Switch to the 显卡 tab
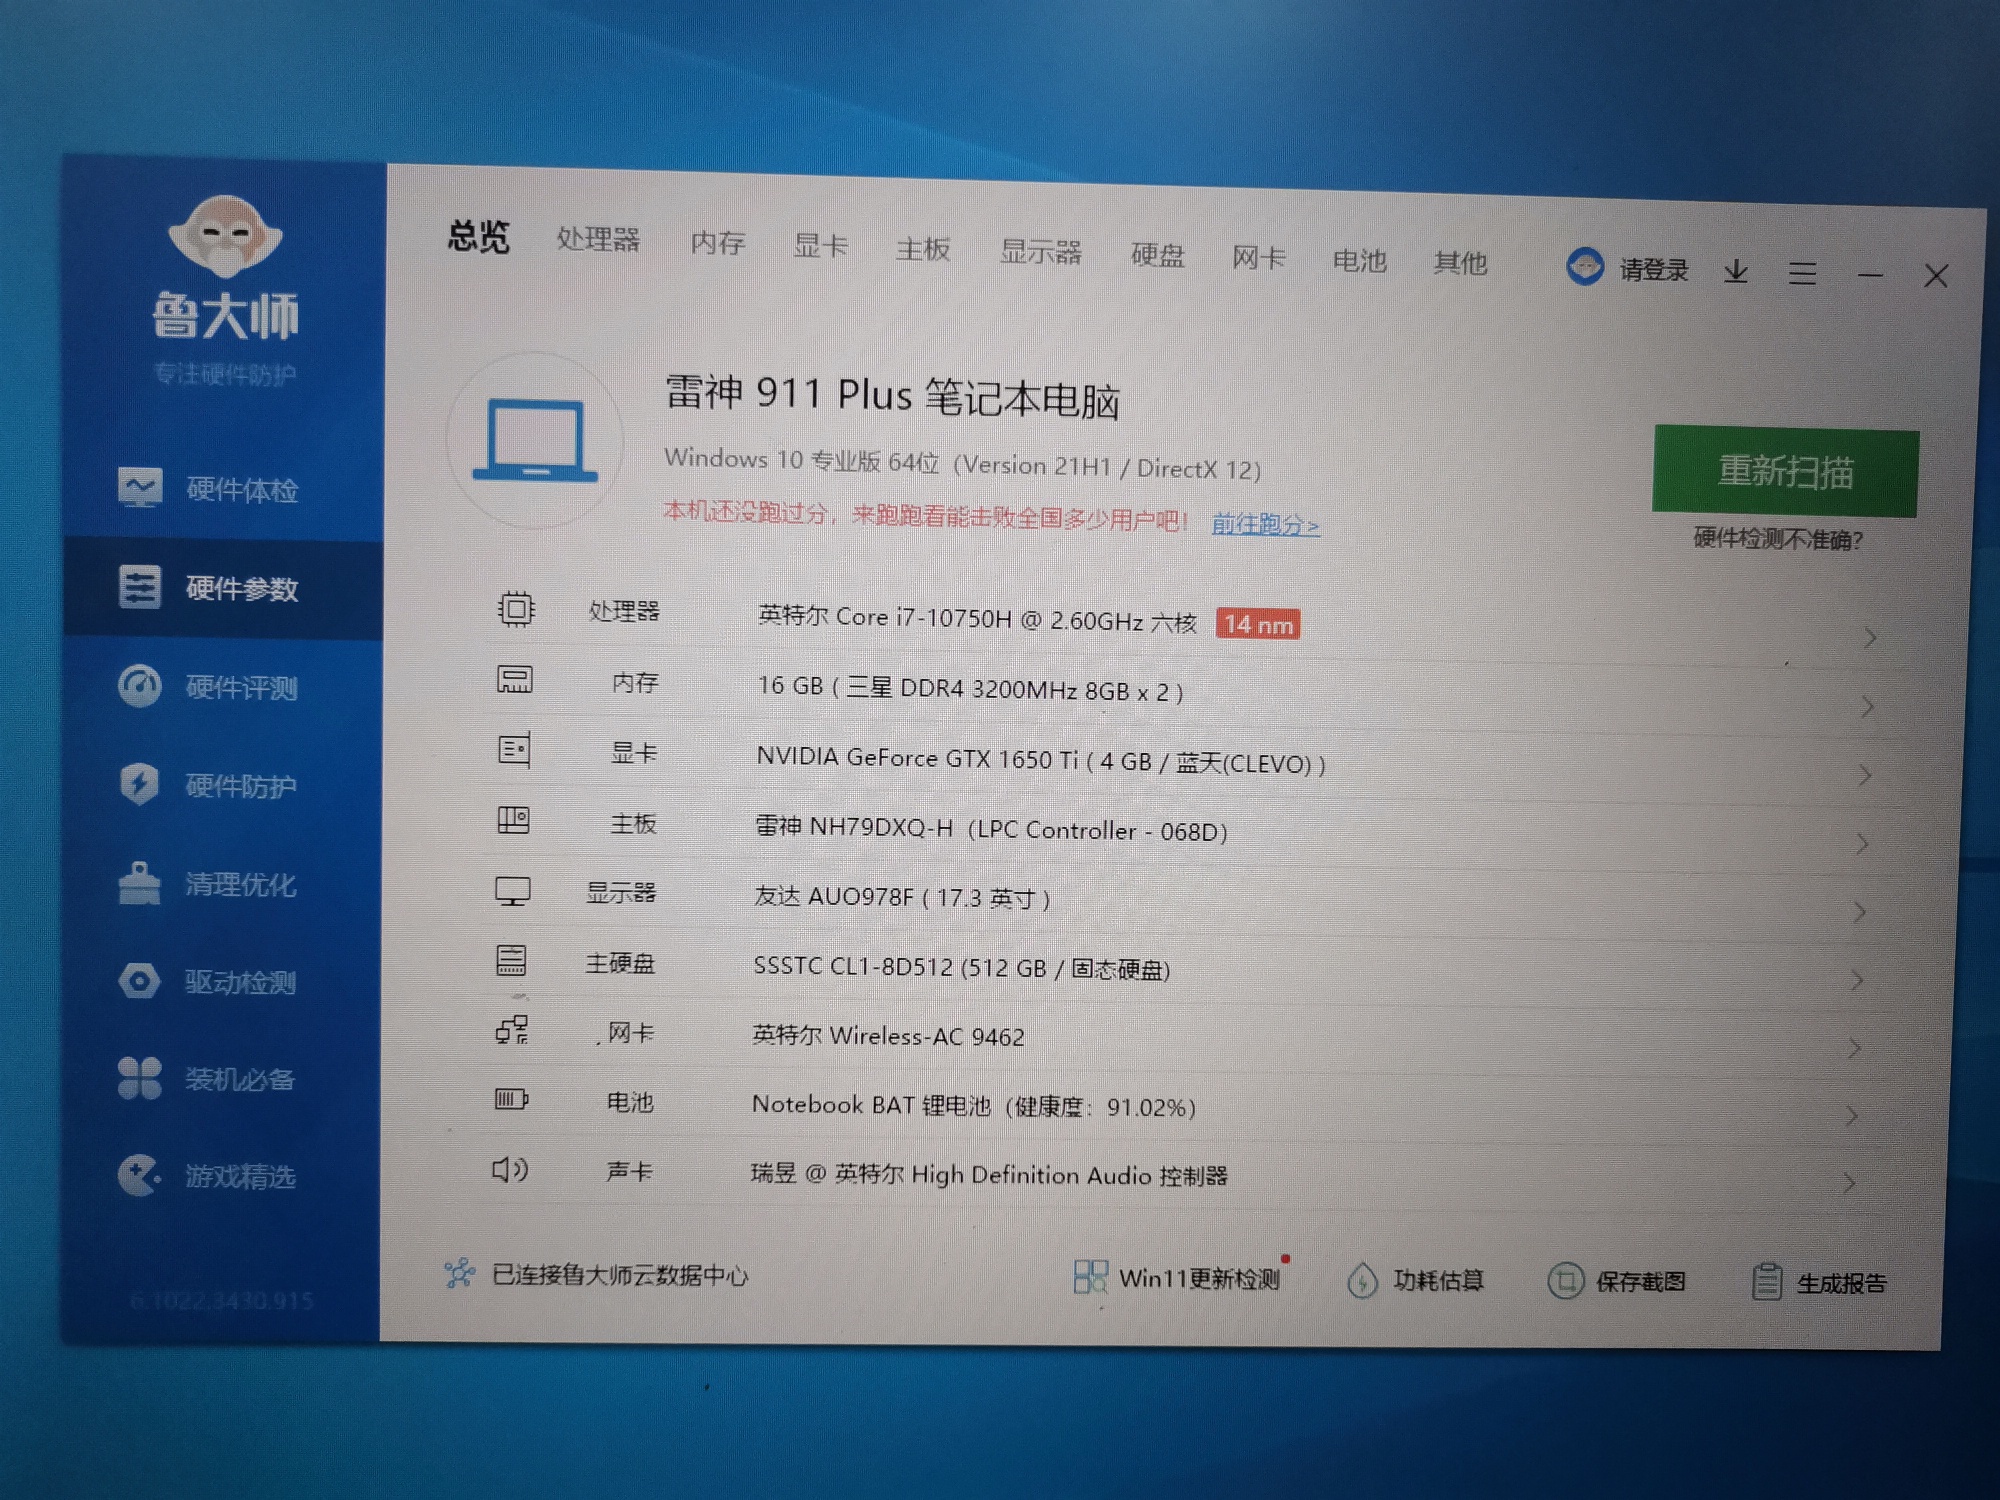This screenshot has height=1500, width=2000. click(x=820, y=246)
